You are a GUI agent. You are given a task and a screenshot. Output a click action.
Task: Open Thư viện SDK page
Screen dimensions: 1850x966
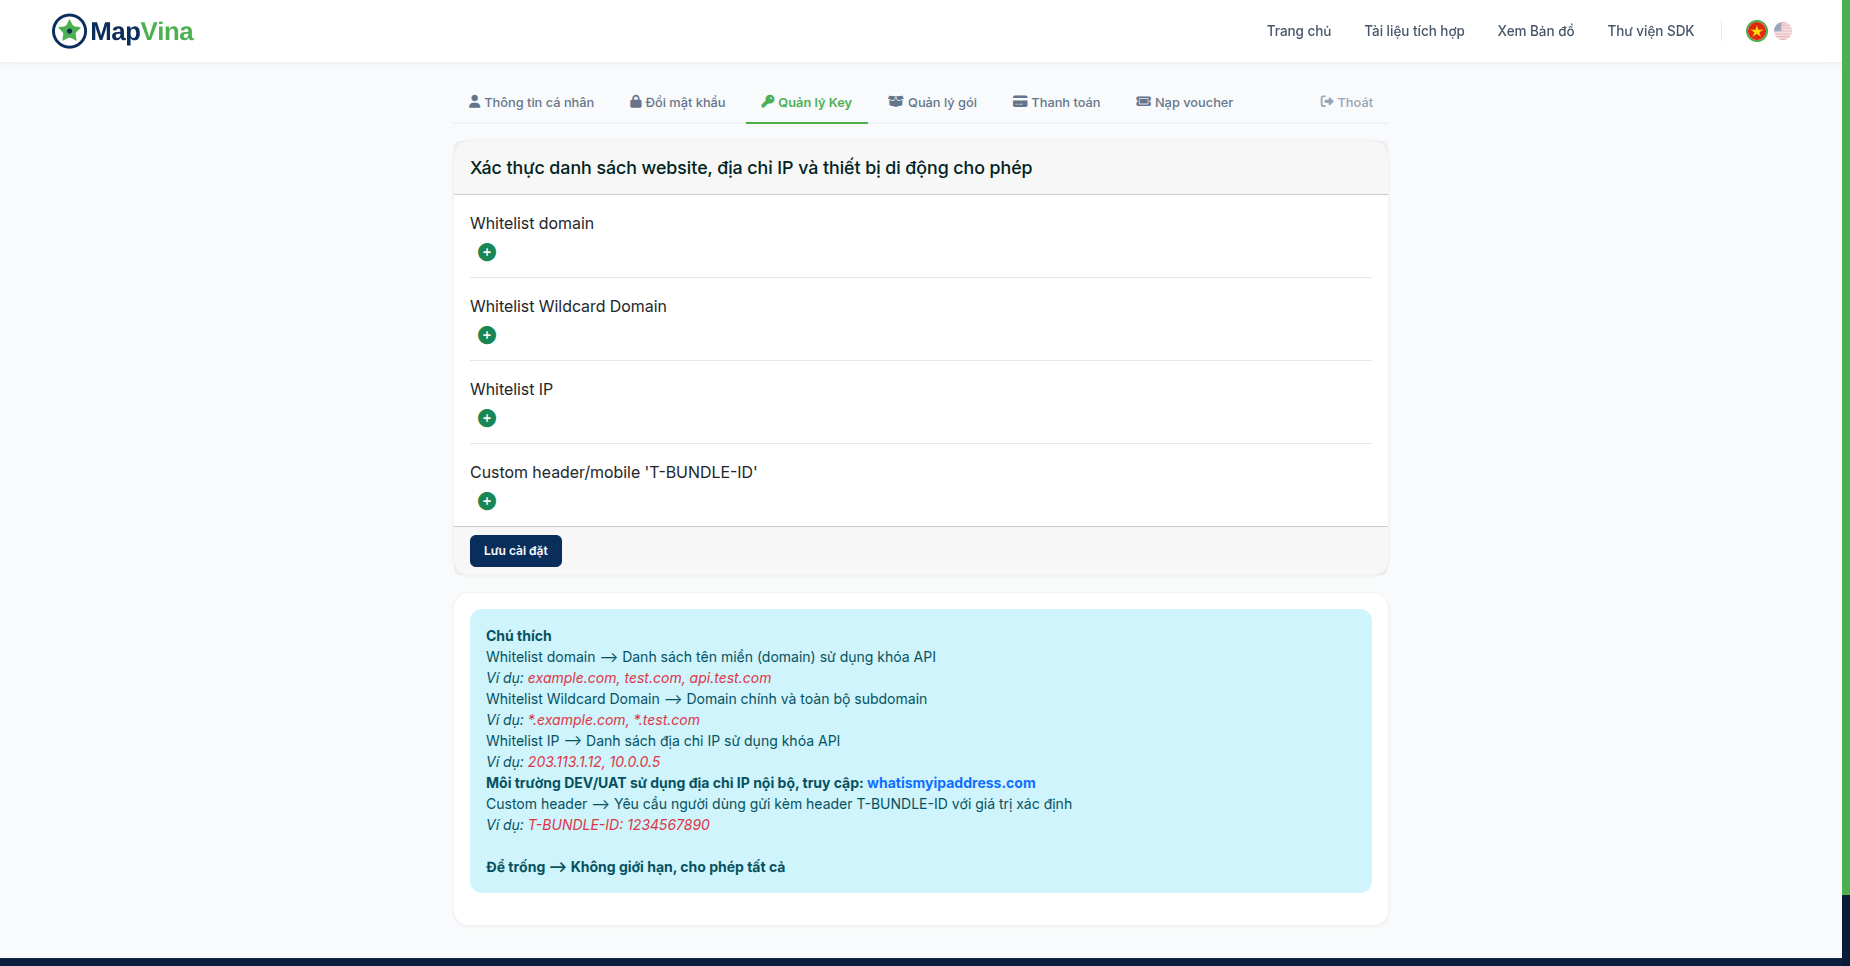coord(1651,31)
